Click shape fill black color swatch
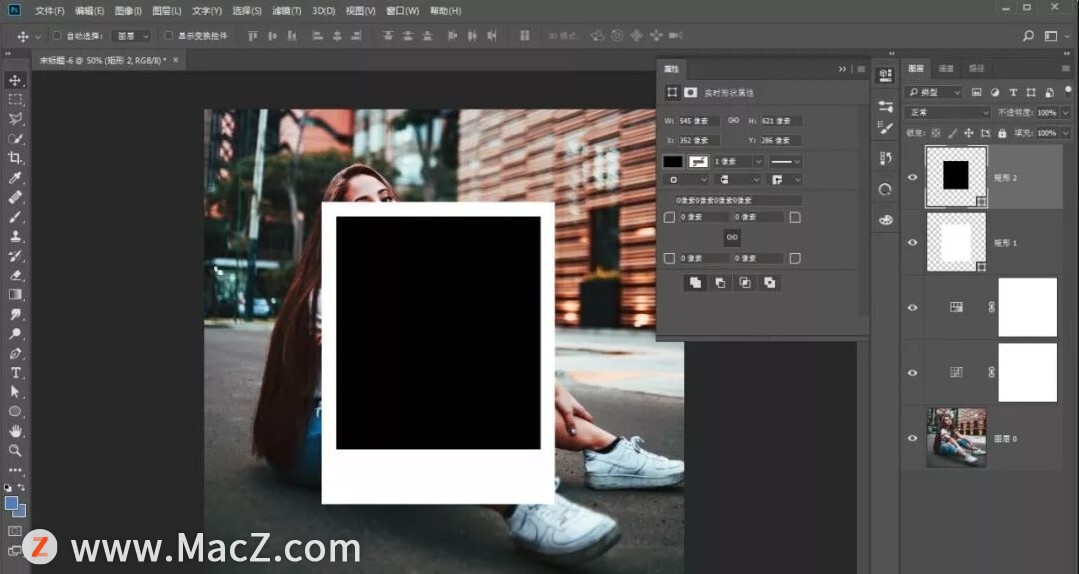This screenshot has width=1079, height=574. [672, 162]
